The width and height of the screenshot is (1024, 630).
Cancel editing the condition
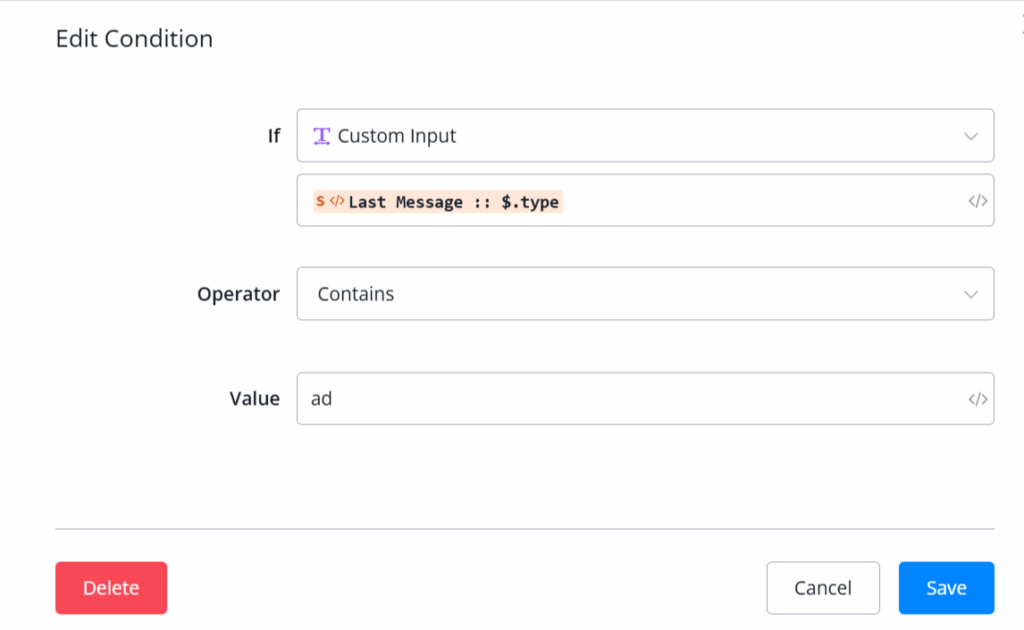coord(822,588)
